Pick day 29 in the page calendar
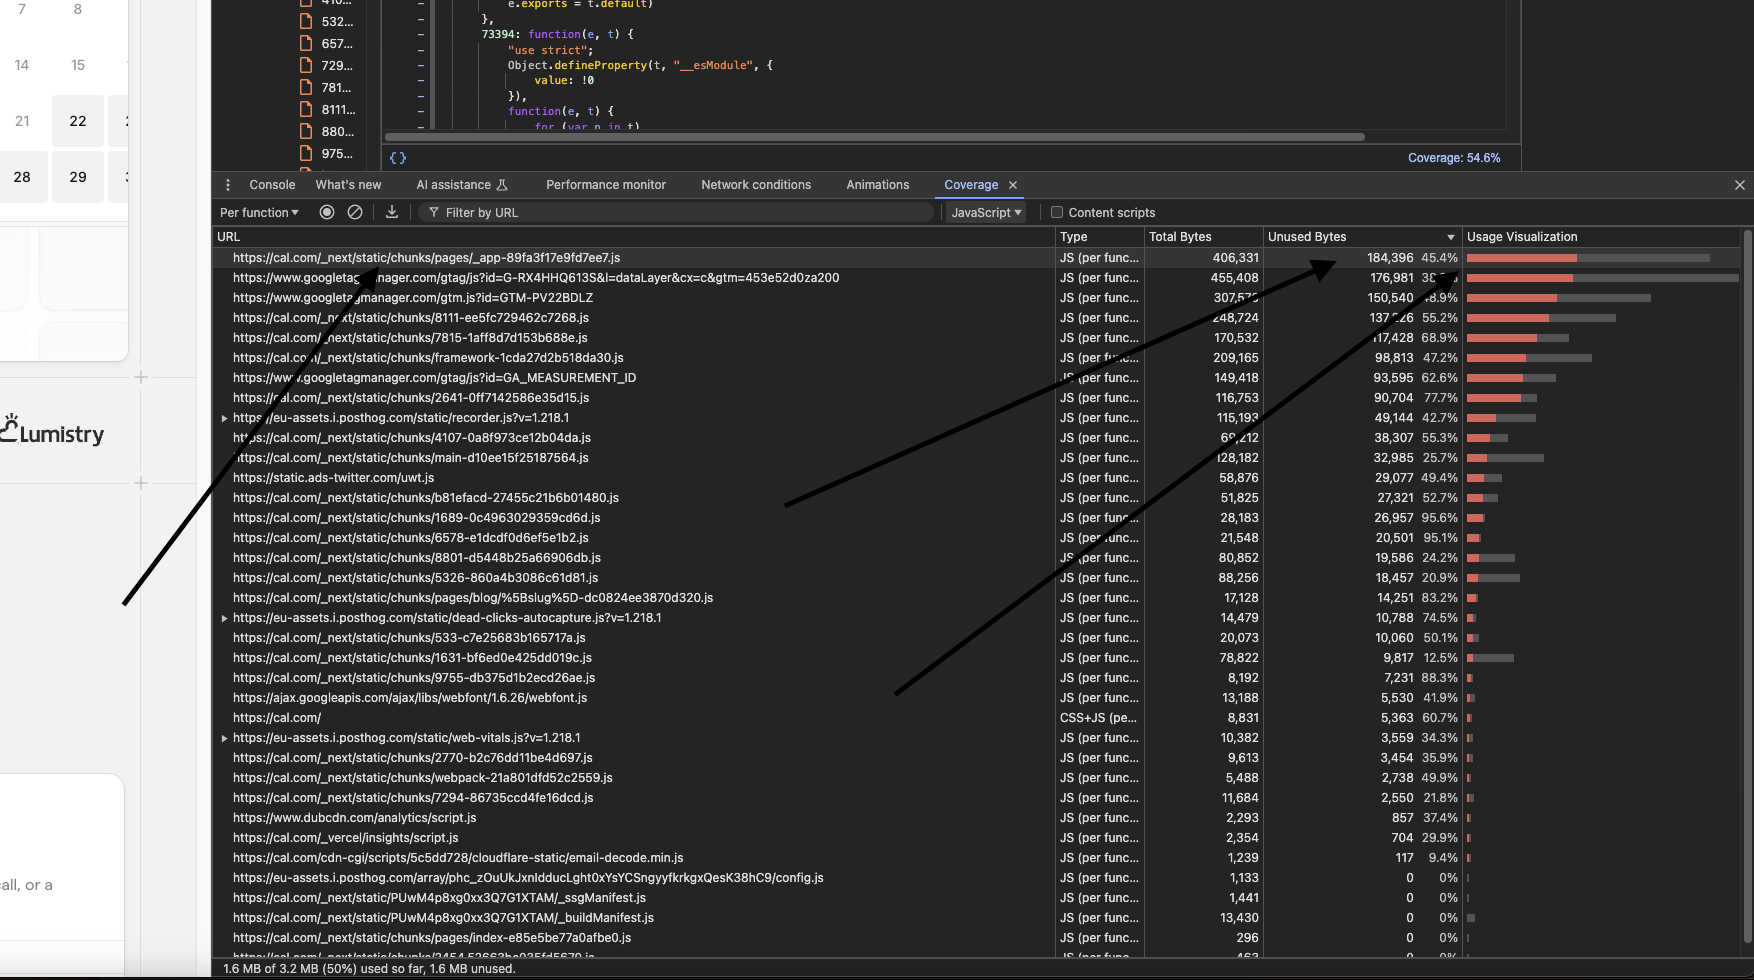The height and width of the screenshot is (980, 1754). (78, 177)
